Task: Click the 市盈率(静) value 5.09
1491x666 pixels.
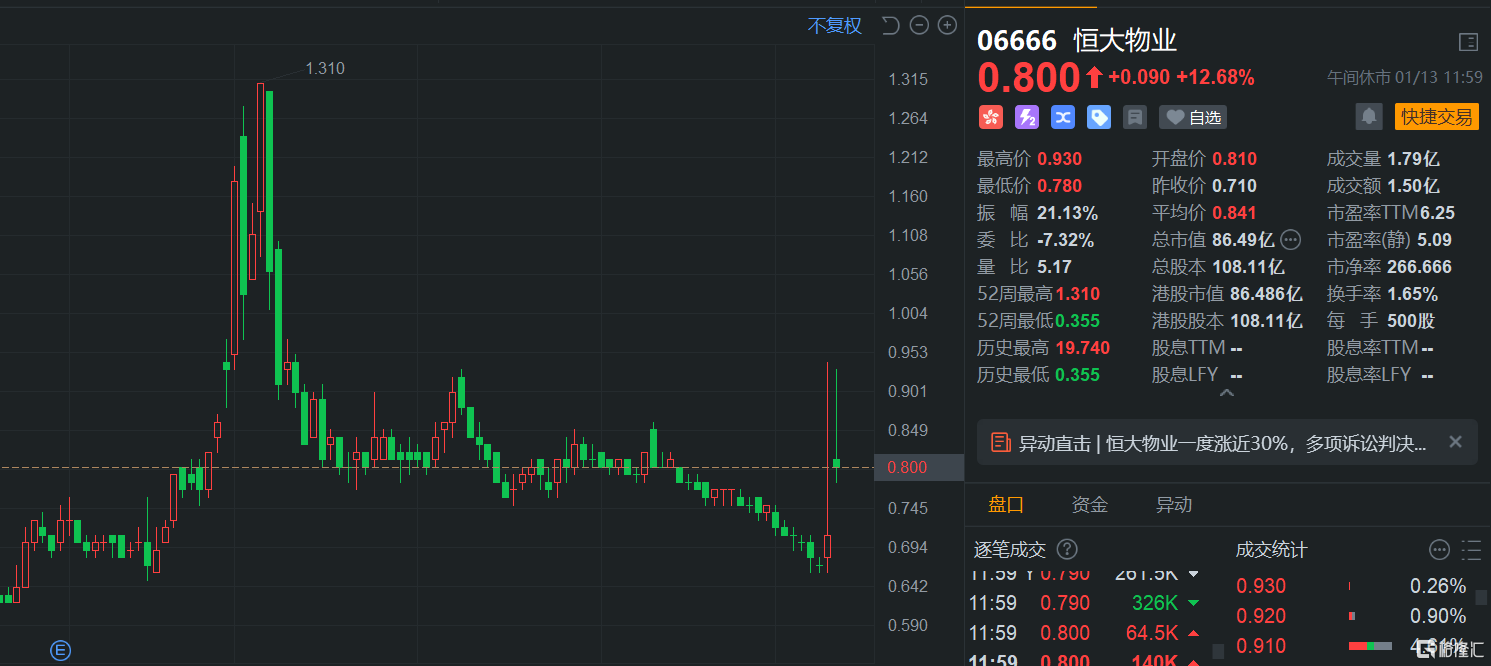Action: click(x=1434, y=240)
